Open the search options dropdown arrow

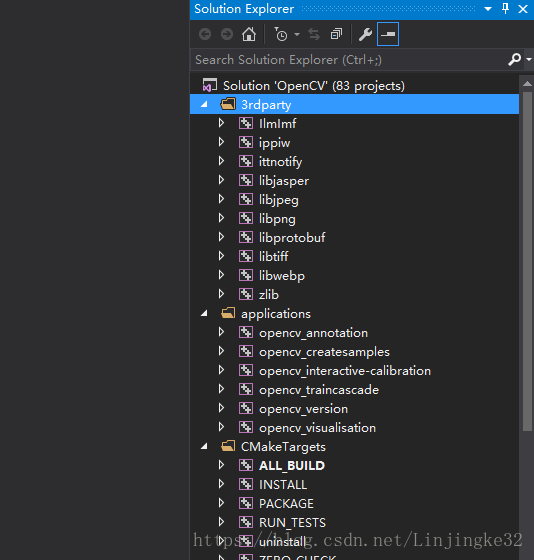[x=529, y=59]
